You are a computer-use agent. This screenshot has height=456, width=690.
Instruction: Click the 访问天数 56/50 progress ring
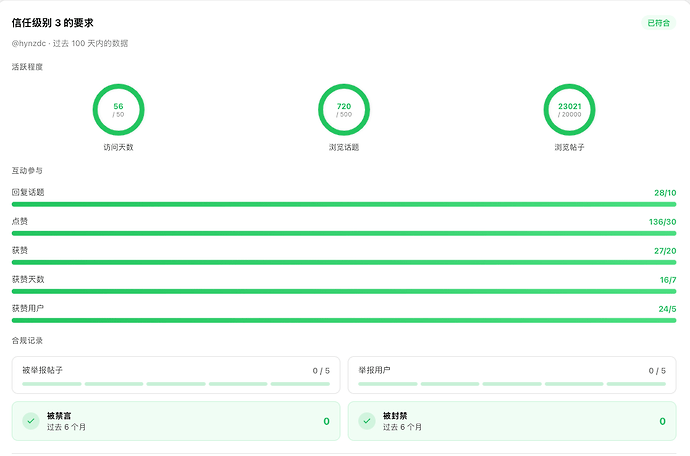click(x=118, y=110)
